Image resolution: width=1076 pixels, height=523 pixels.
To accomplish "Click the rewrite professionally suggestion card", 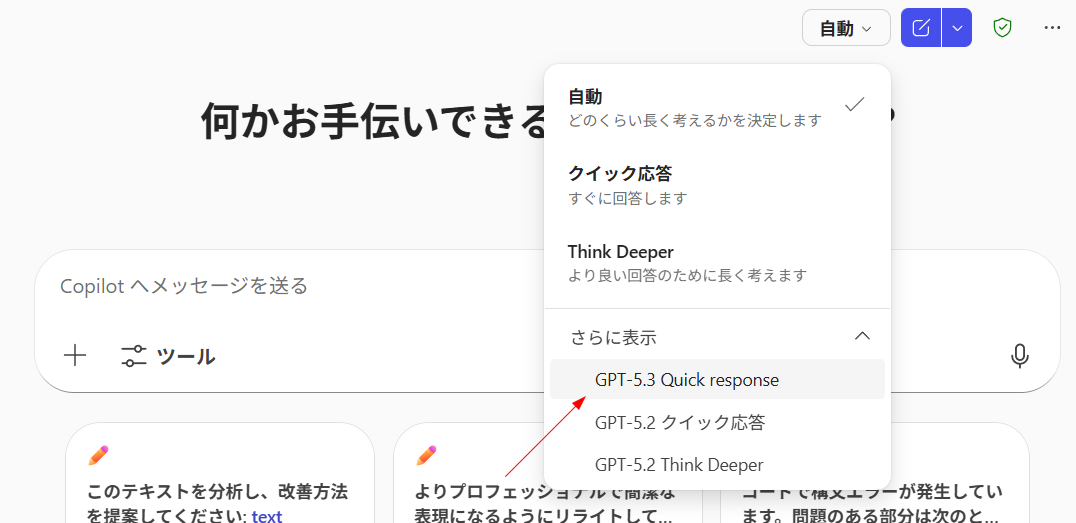I will pos(470,500).
